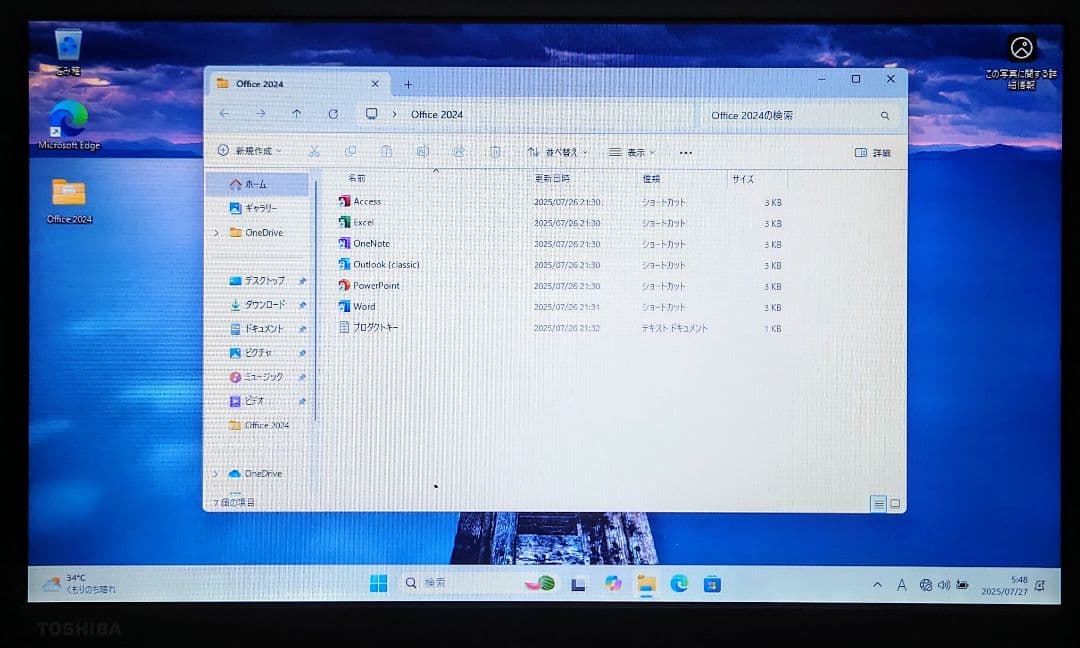Select the Cut (scissors) icon in the toolbar
This screenshot has width=1080, height=648.
(x=313, y=151)
